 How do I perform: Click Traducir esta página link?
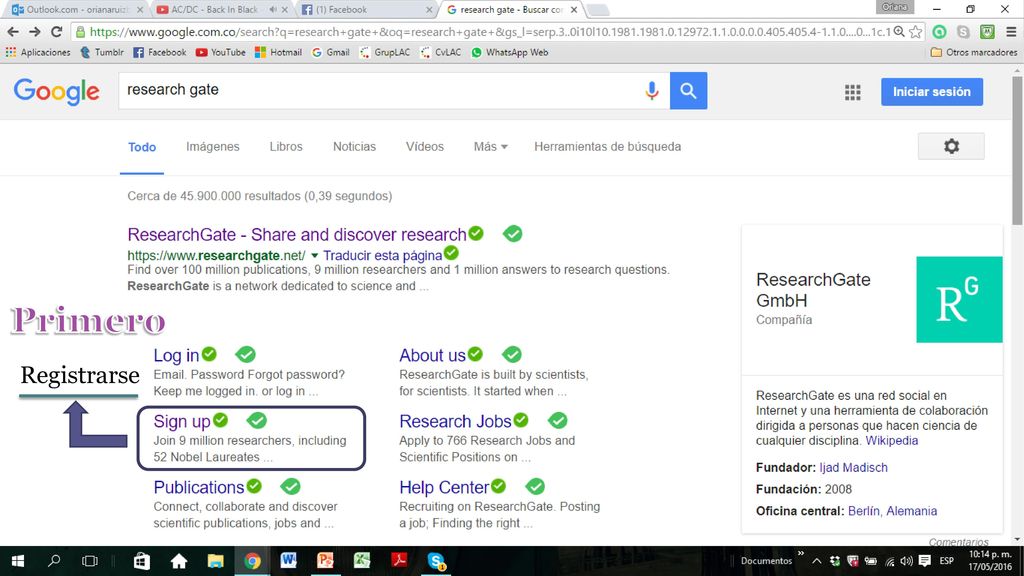pos(383,255)
